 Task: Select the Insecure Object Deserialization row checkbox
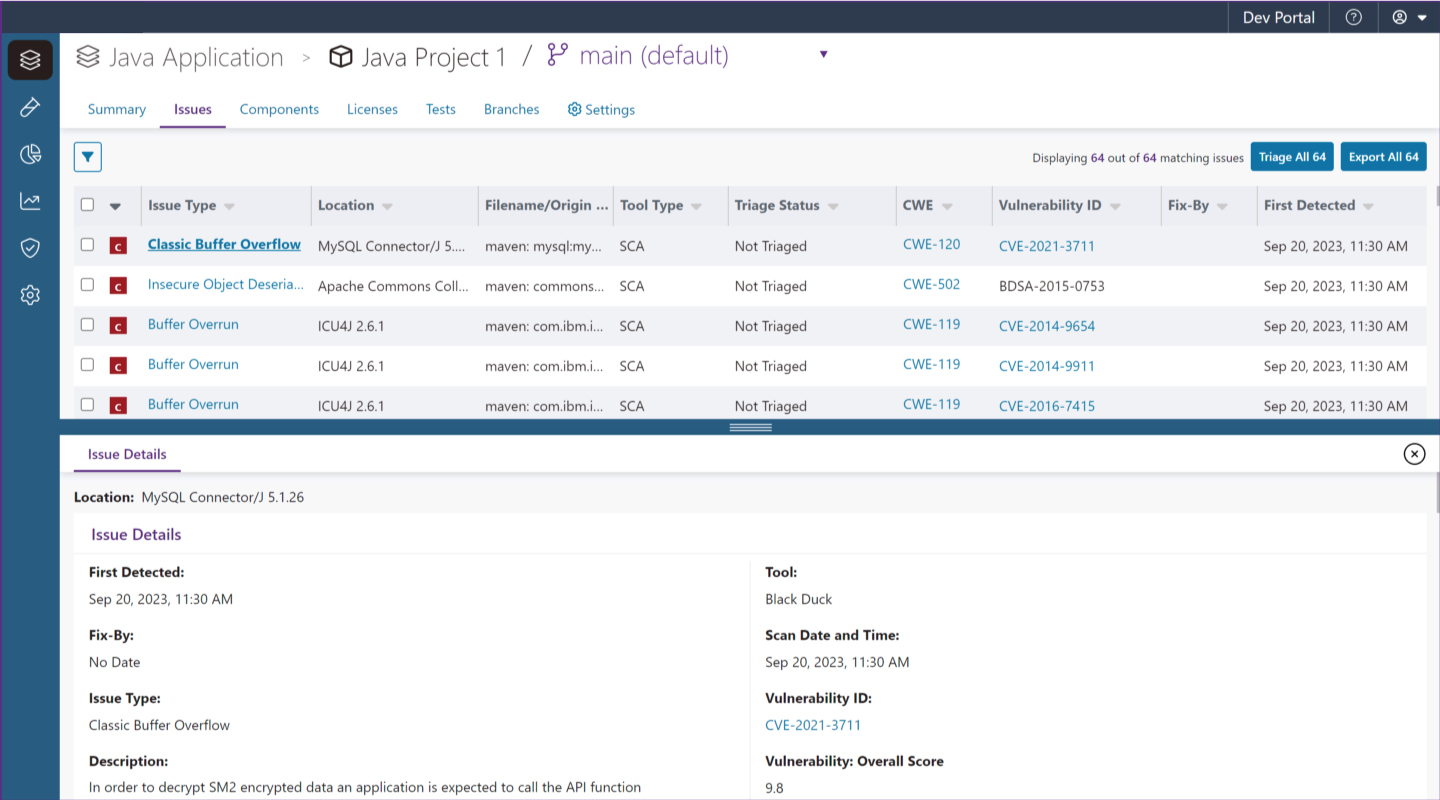point(87,285)
